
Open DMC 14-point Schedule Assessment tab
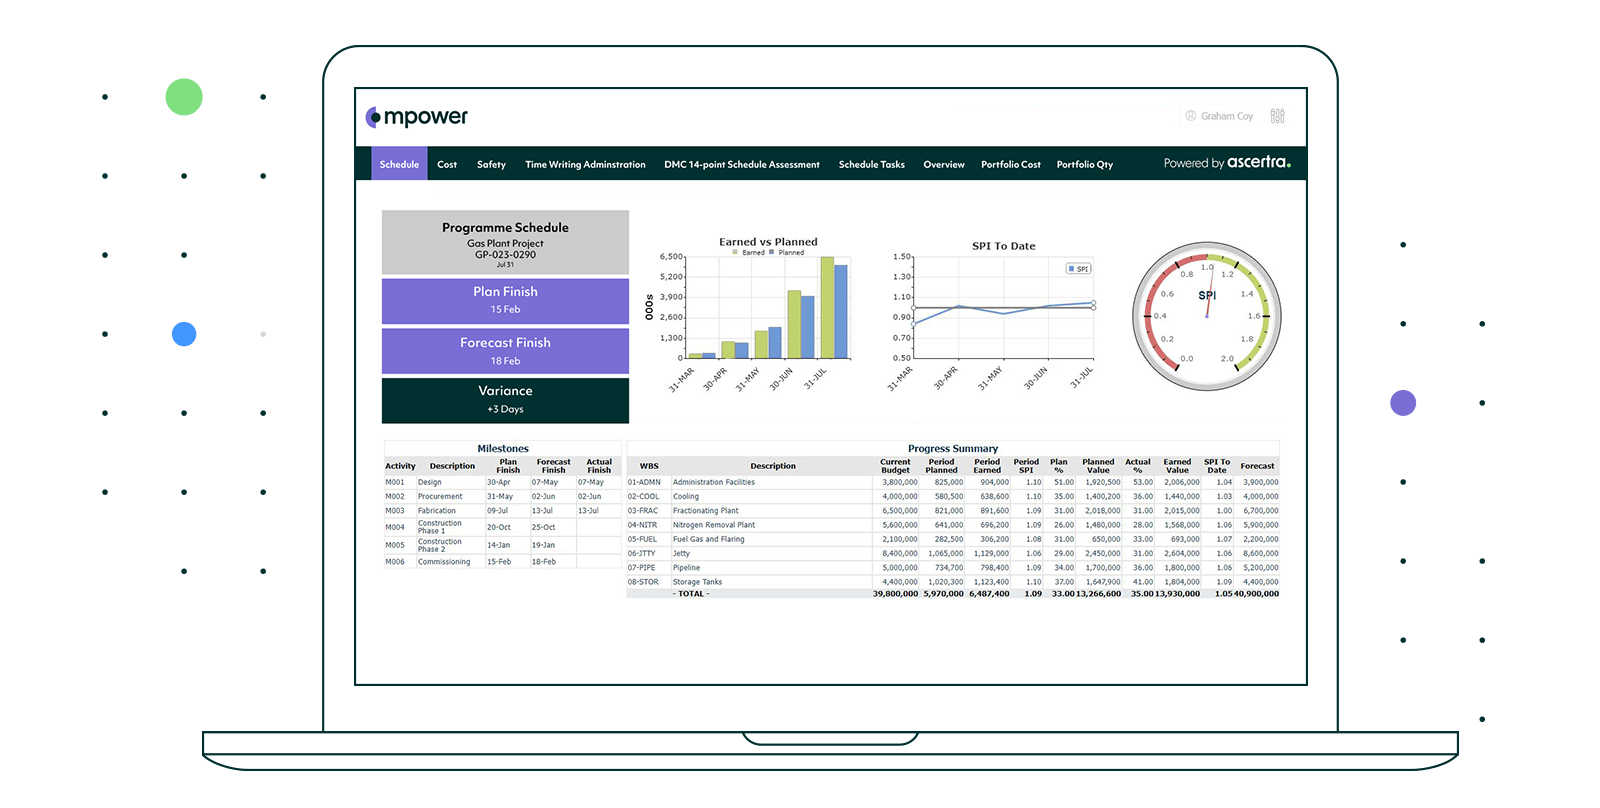[741, 164]
